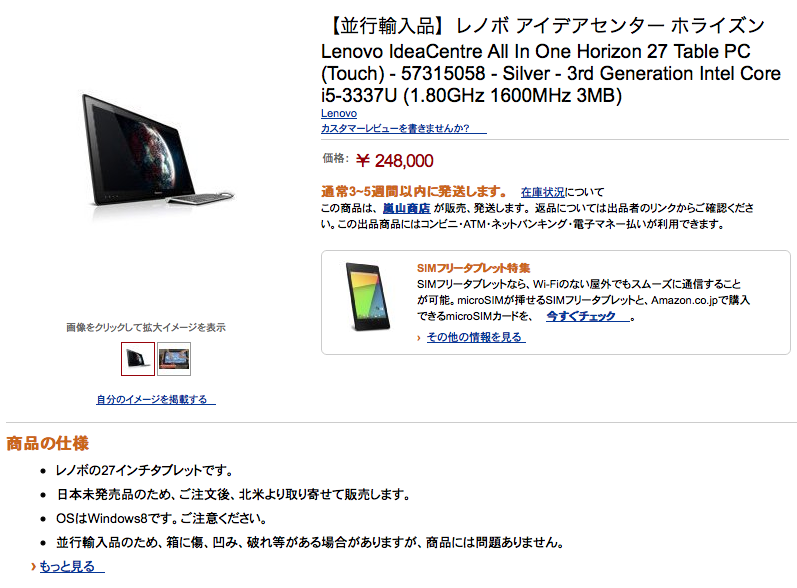Click the 通常3~5週間以内に発送します shipping notice
This screenshot has height=588, width=797.
[414, 192]
